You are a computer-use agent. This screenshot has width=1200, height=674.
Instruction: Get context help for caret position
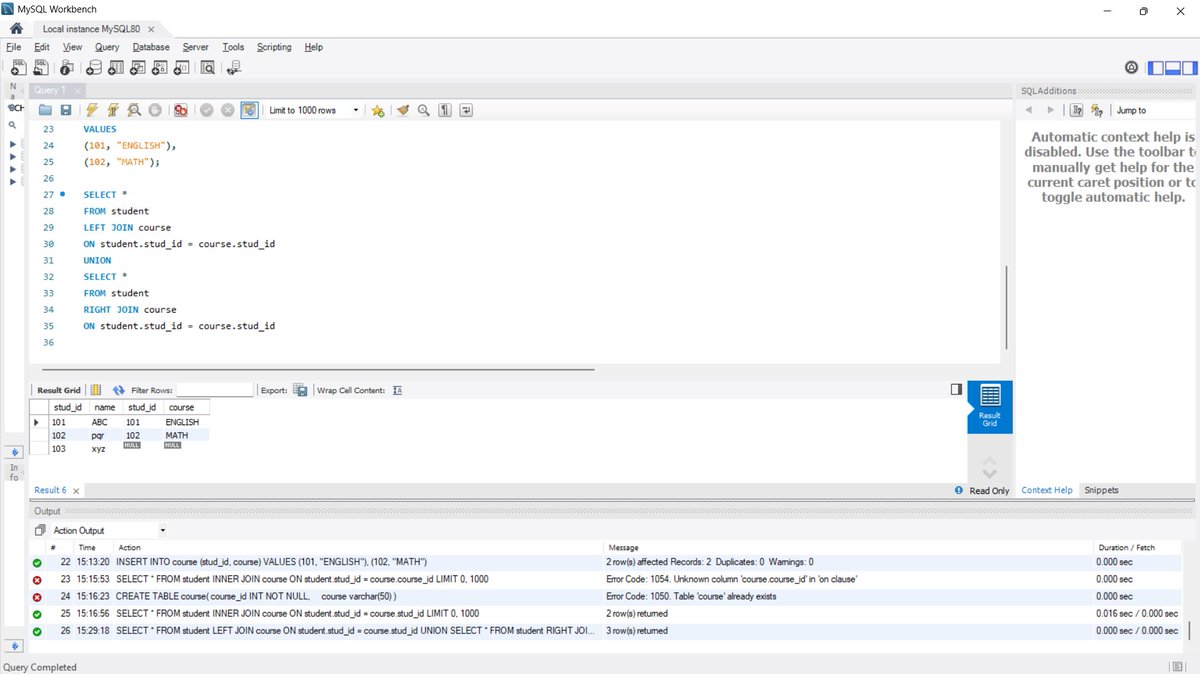tap(1077, 110)
